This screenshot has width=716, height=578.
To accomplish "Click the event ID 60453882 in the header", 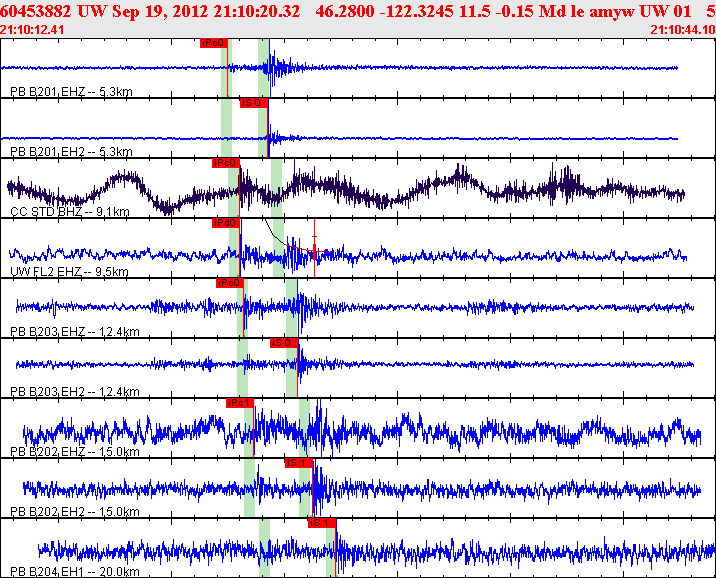I will tap(40, 10).
